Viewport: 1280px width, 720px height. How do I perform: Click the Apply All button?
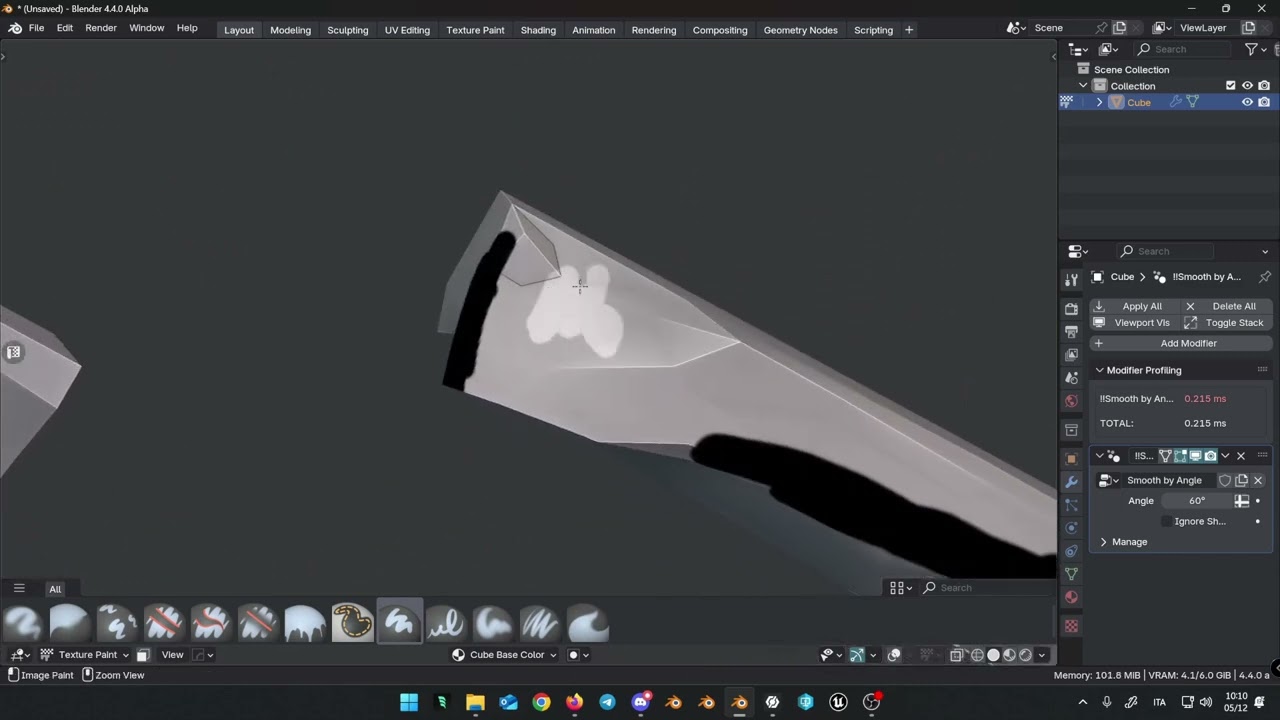tap(1132, 306)
